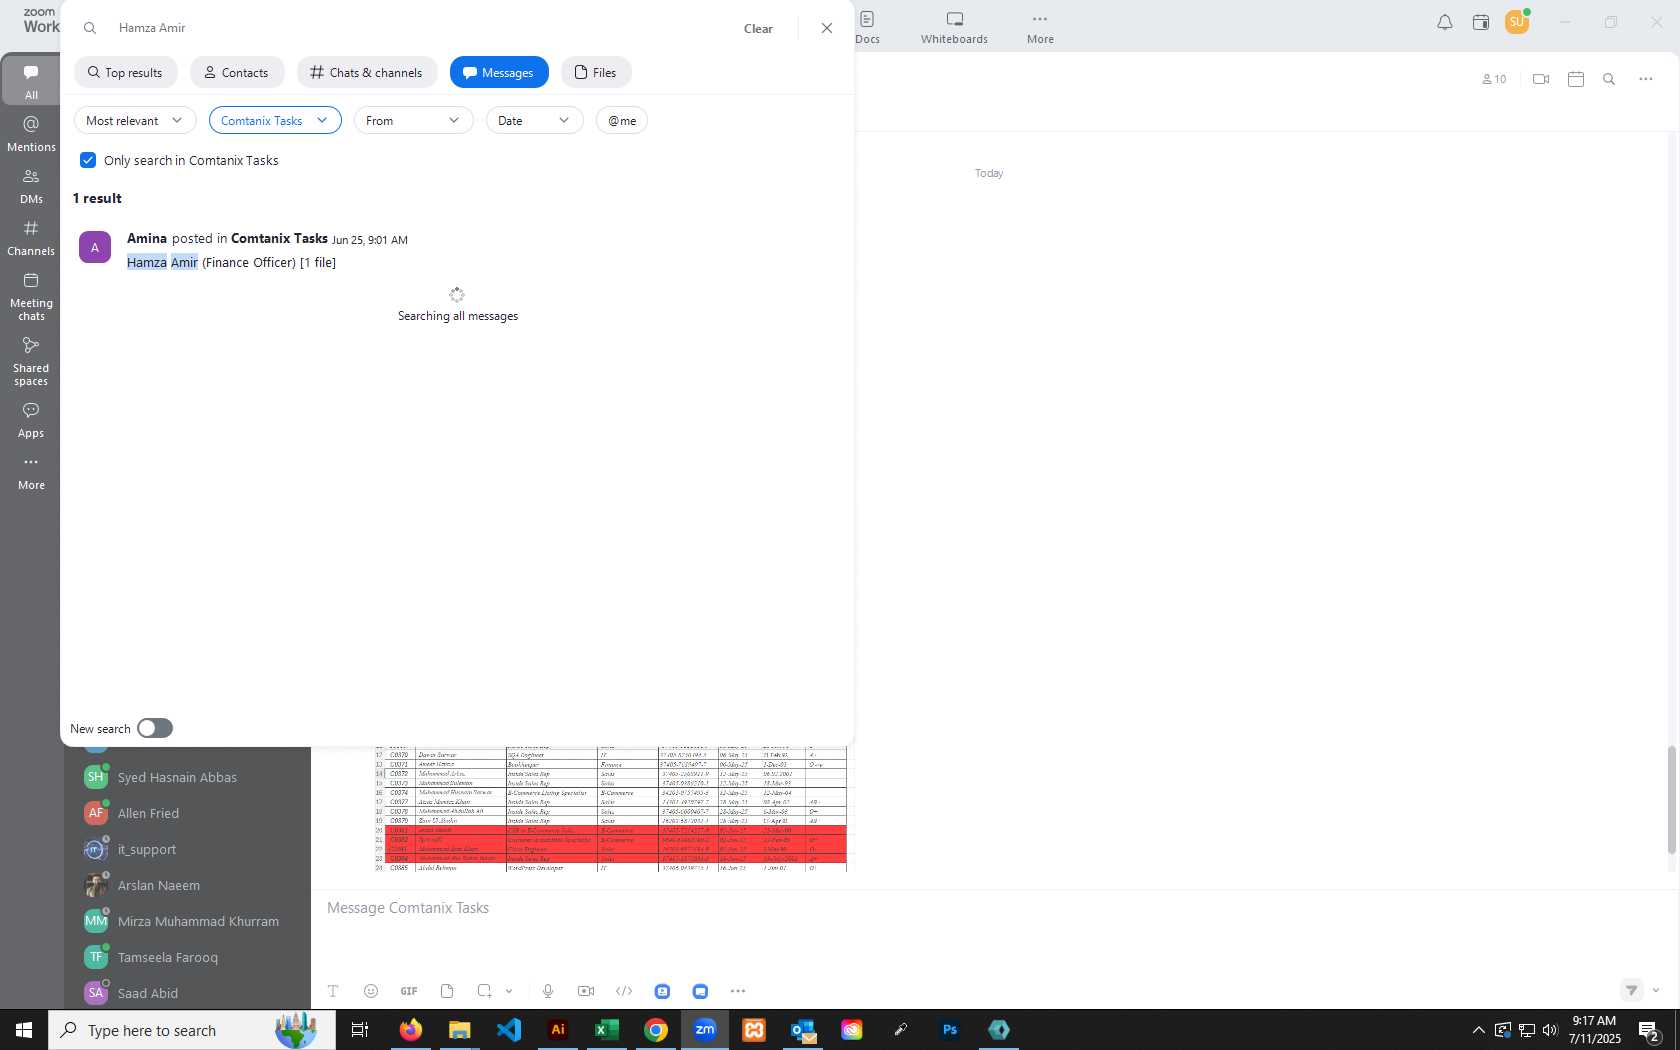Close the search panel

(x=827, y=28)
